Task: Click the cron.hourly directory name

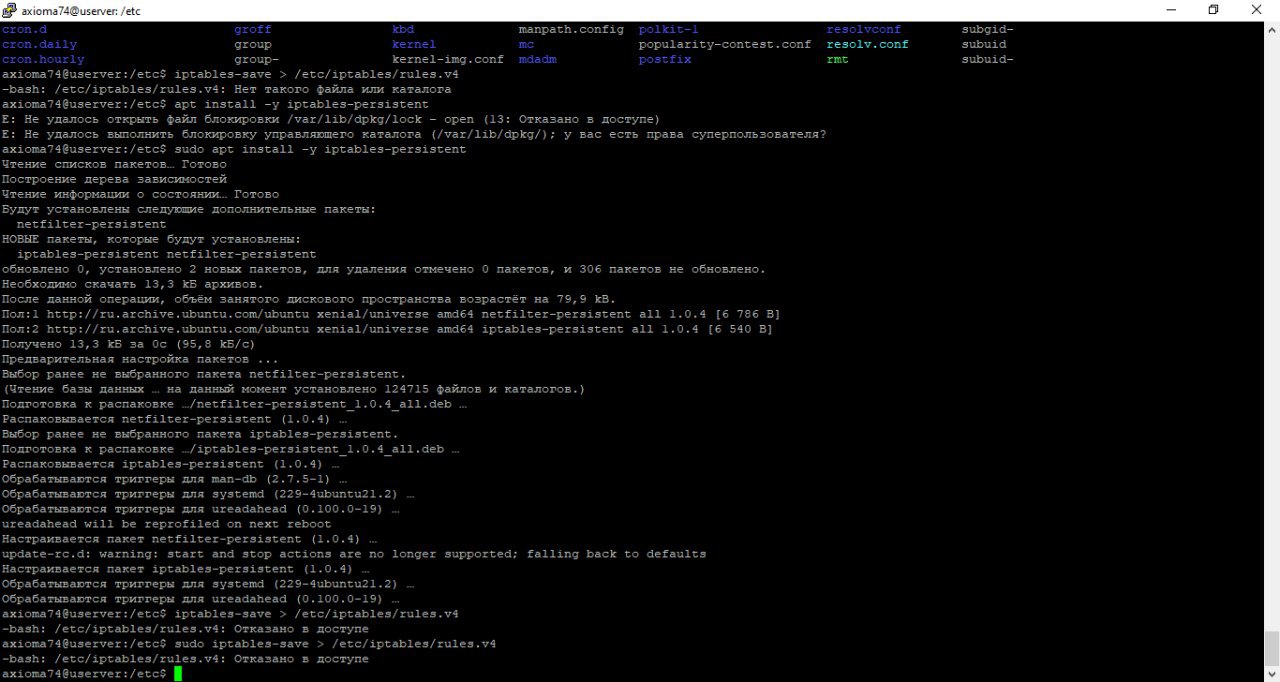Action: [x=43, y=59]
